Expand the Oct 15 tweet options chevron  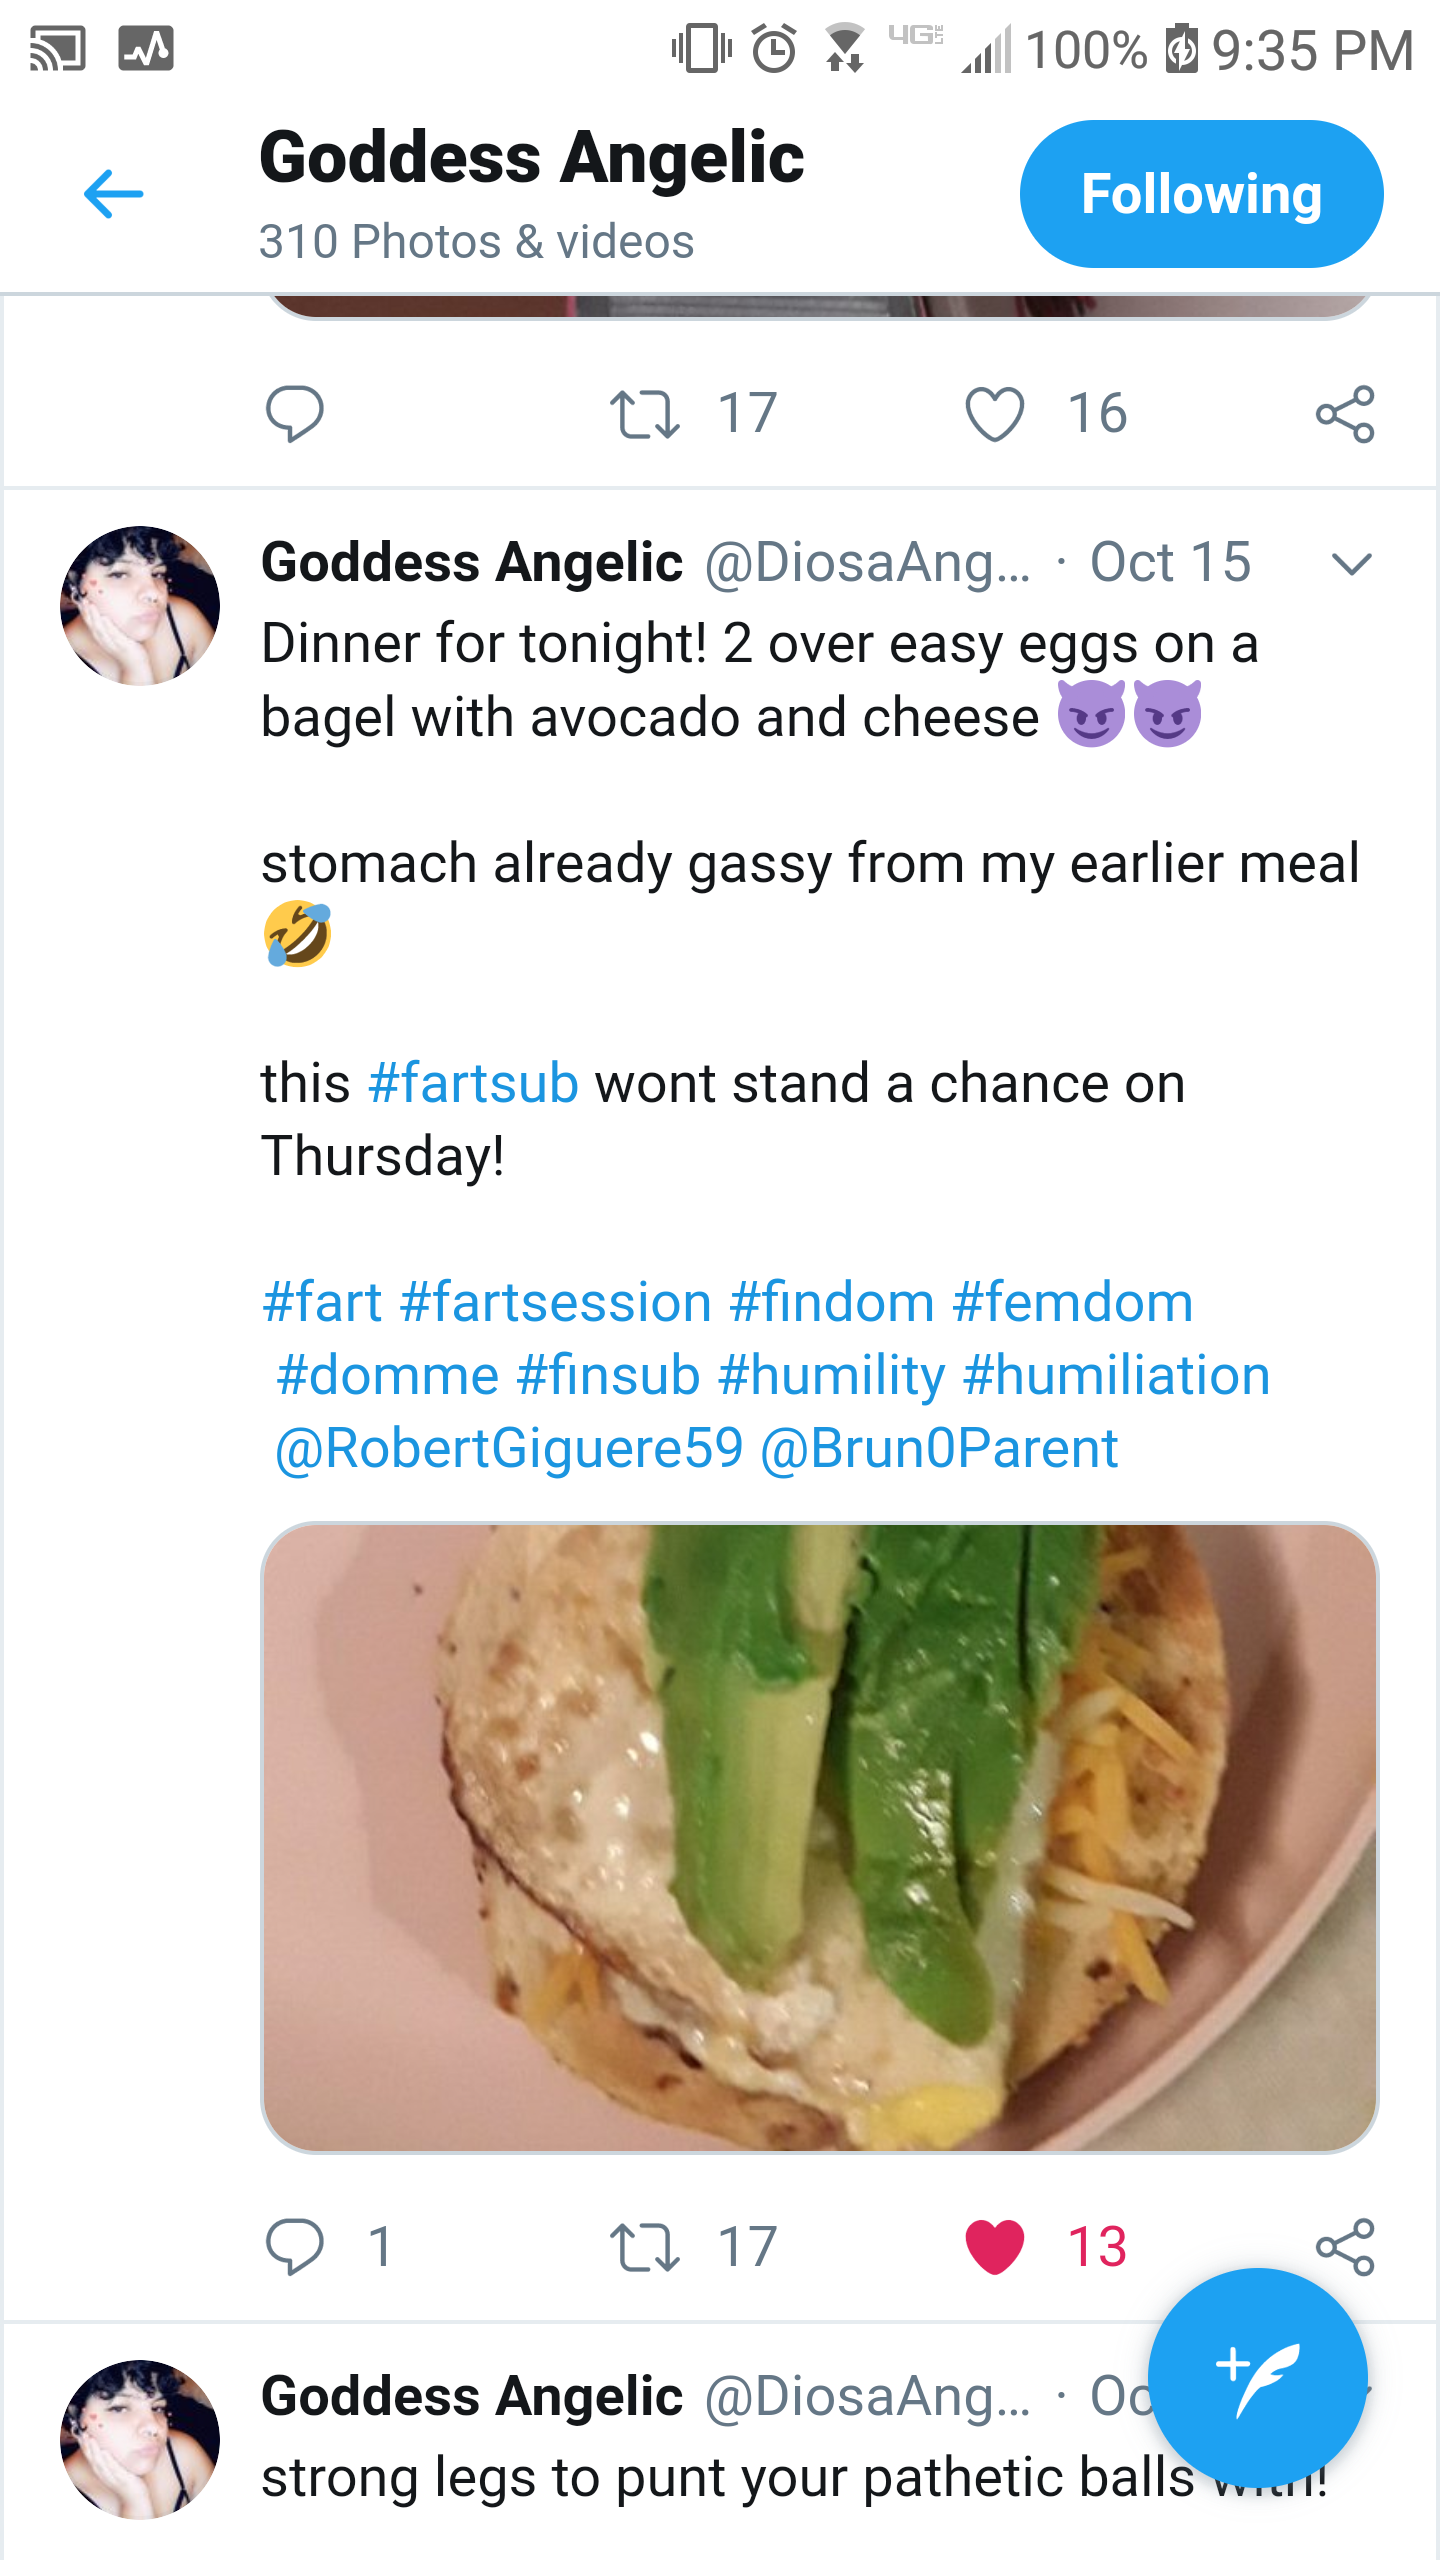pos(1351,565)
